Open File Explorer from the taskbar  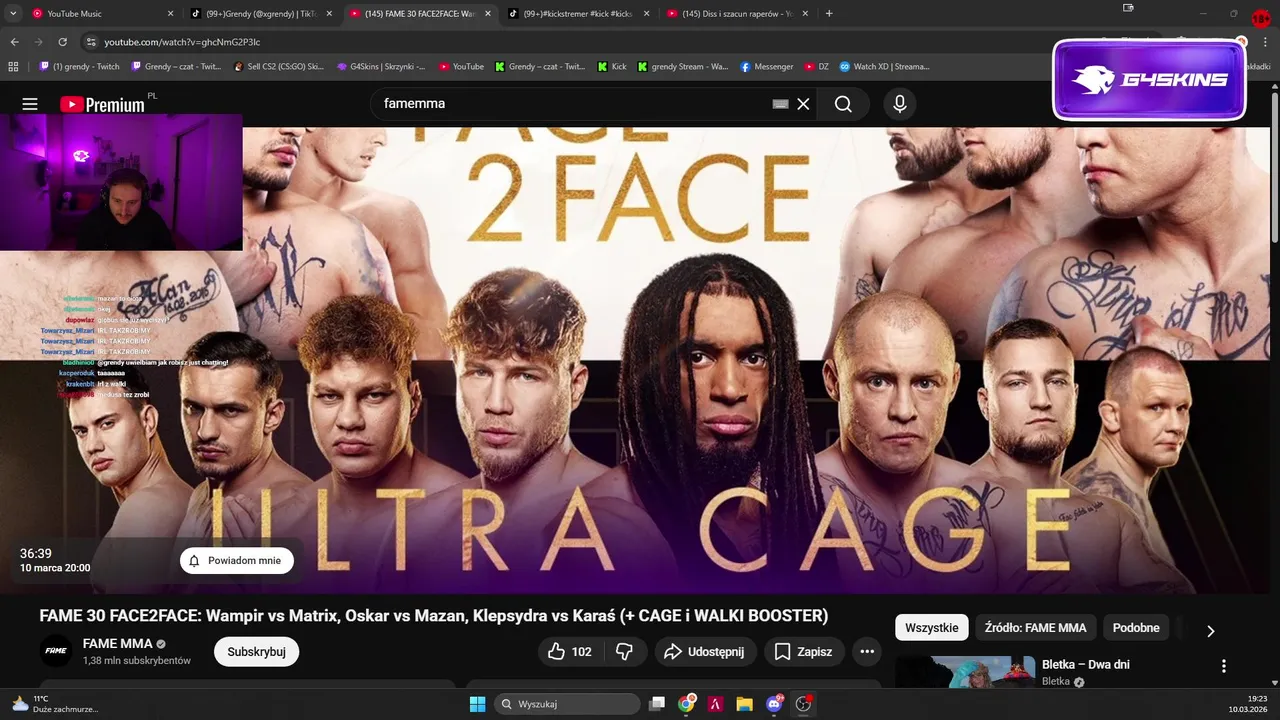744,704
